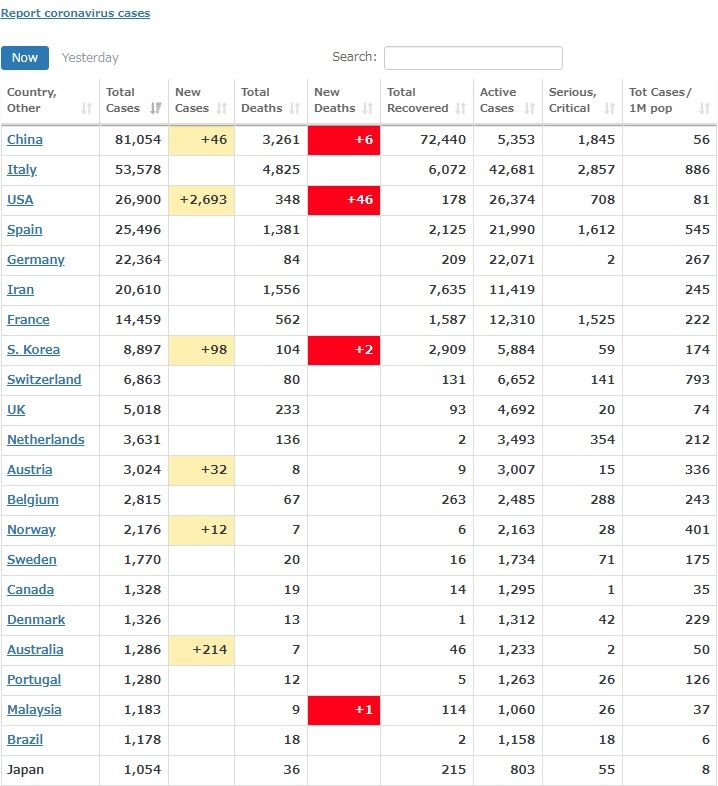Switch to the Now tab
The image size is (718, 786).
point(25,58)
